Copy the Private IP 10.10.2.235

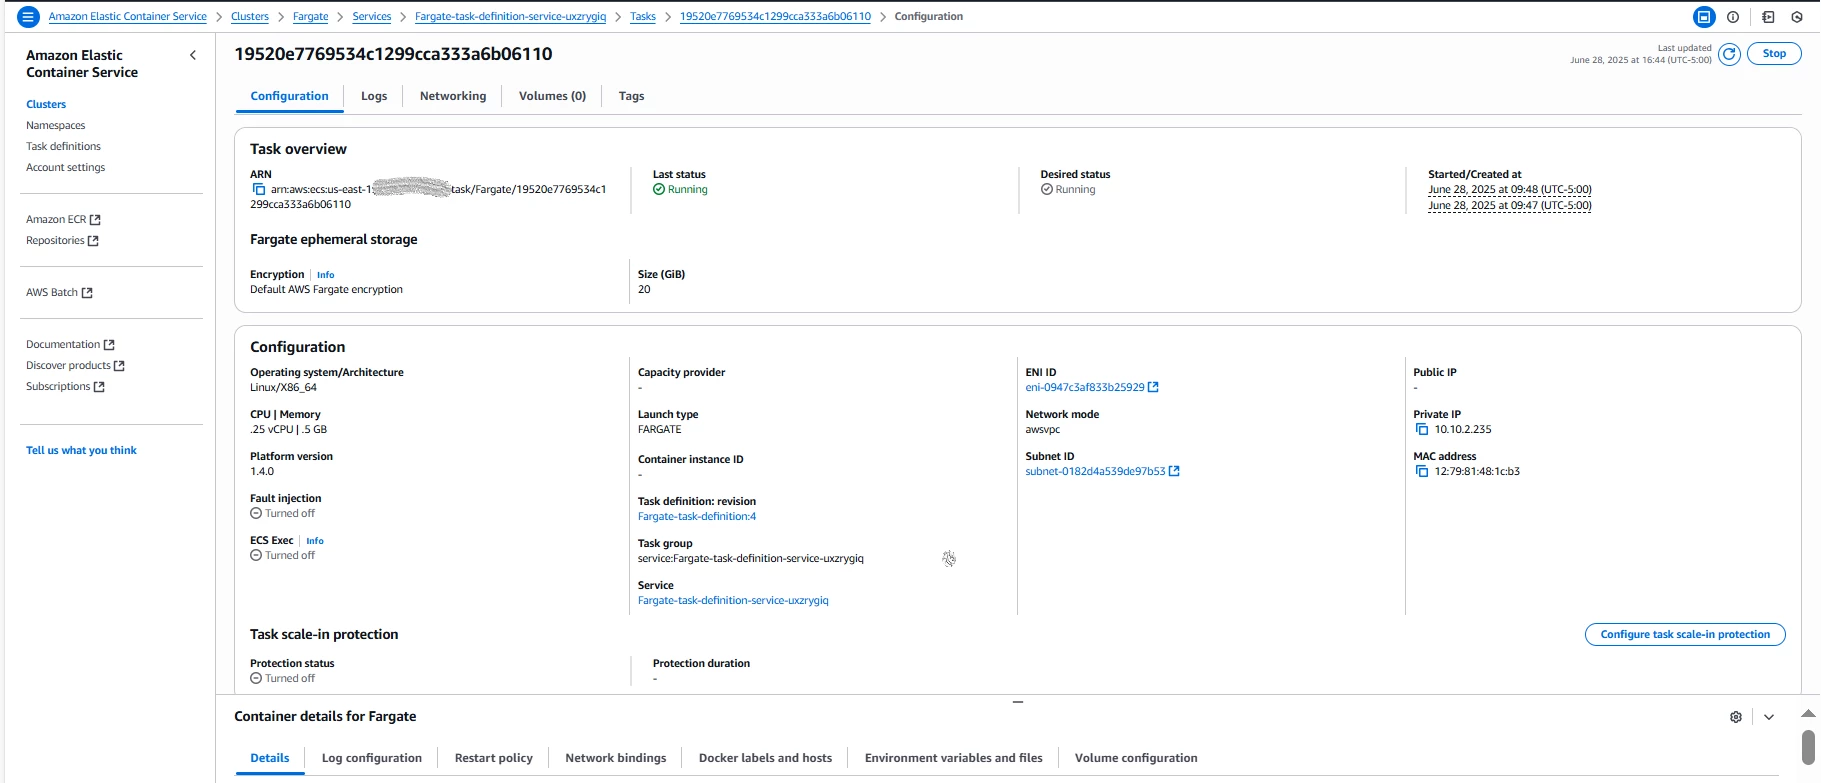[x=1422, y=429]
